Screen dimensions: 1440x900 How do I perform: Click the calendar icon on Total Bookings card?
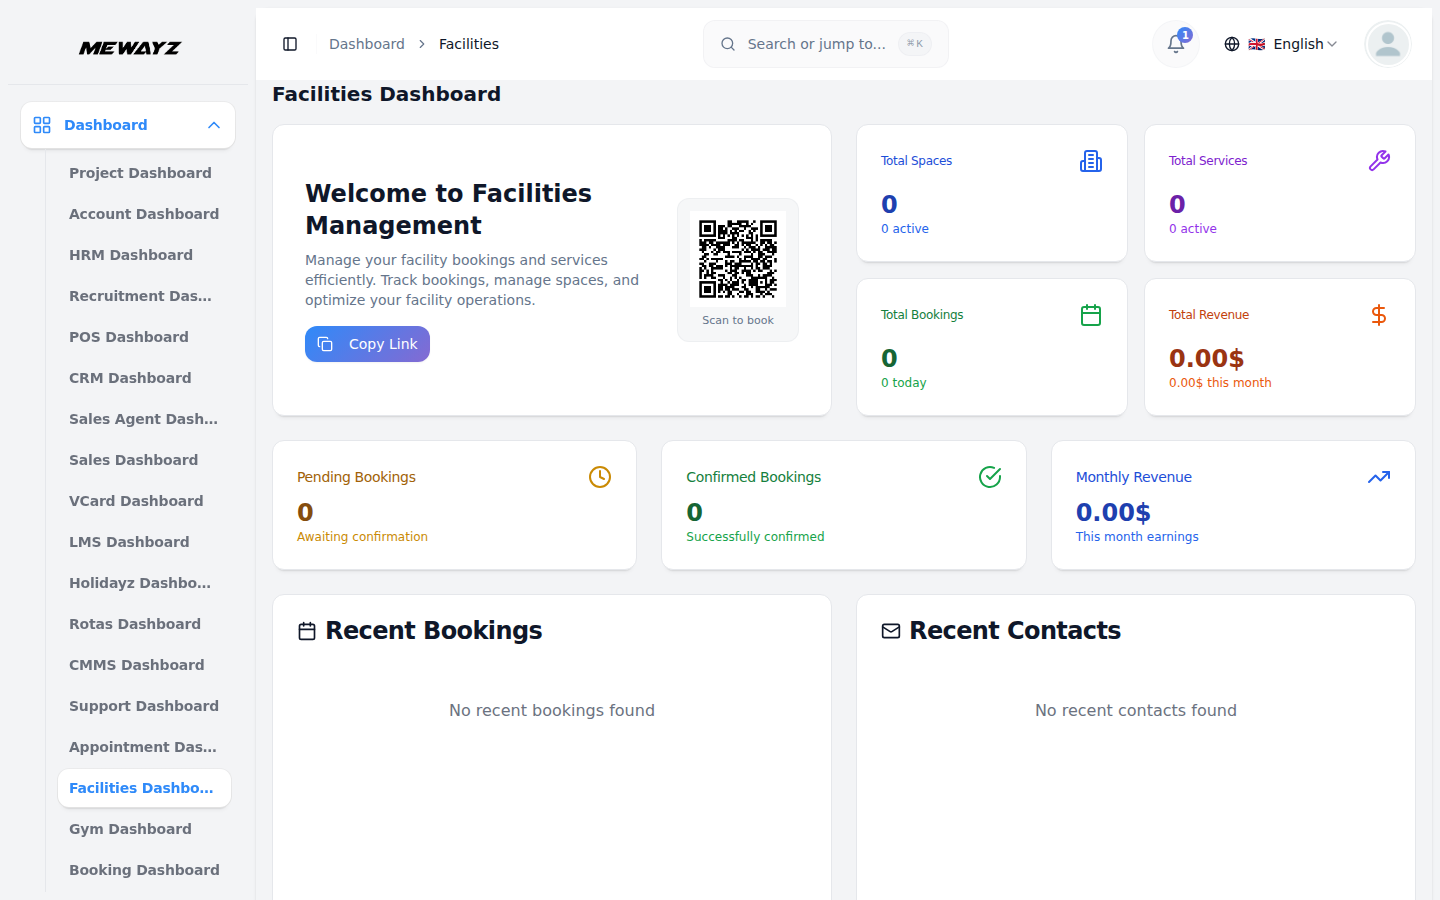click(1090, 314)
